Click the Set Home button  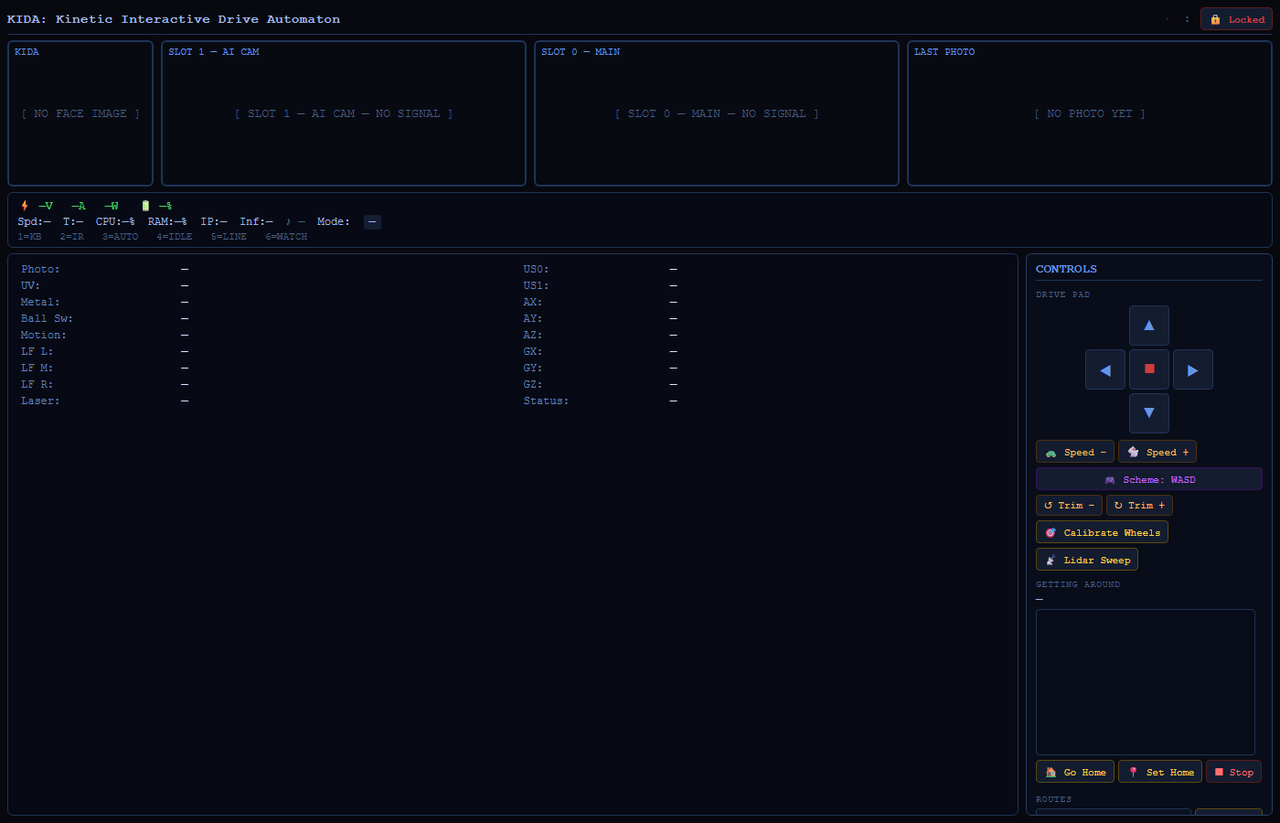(1160, 772)
